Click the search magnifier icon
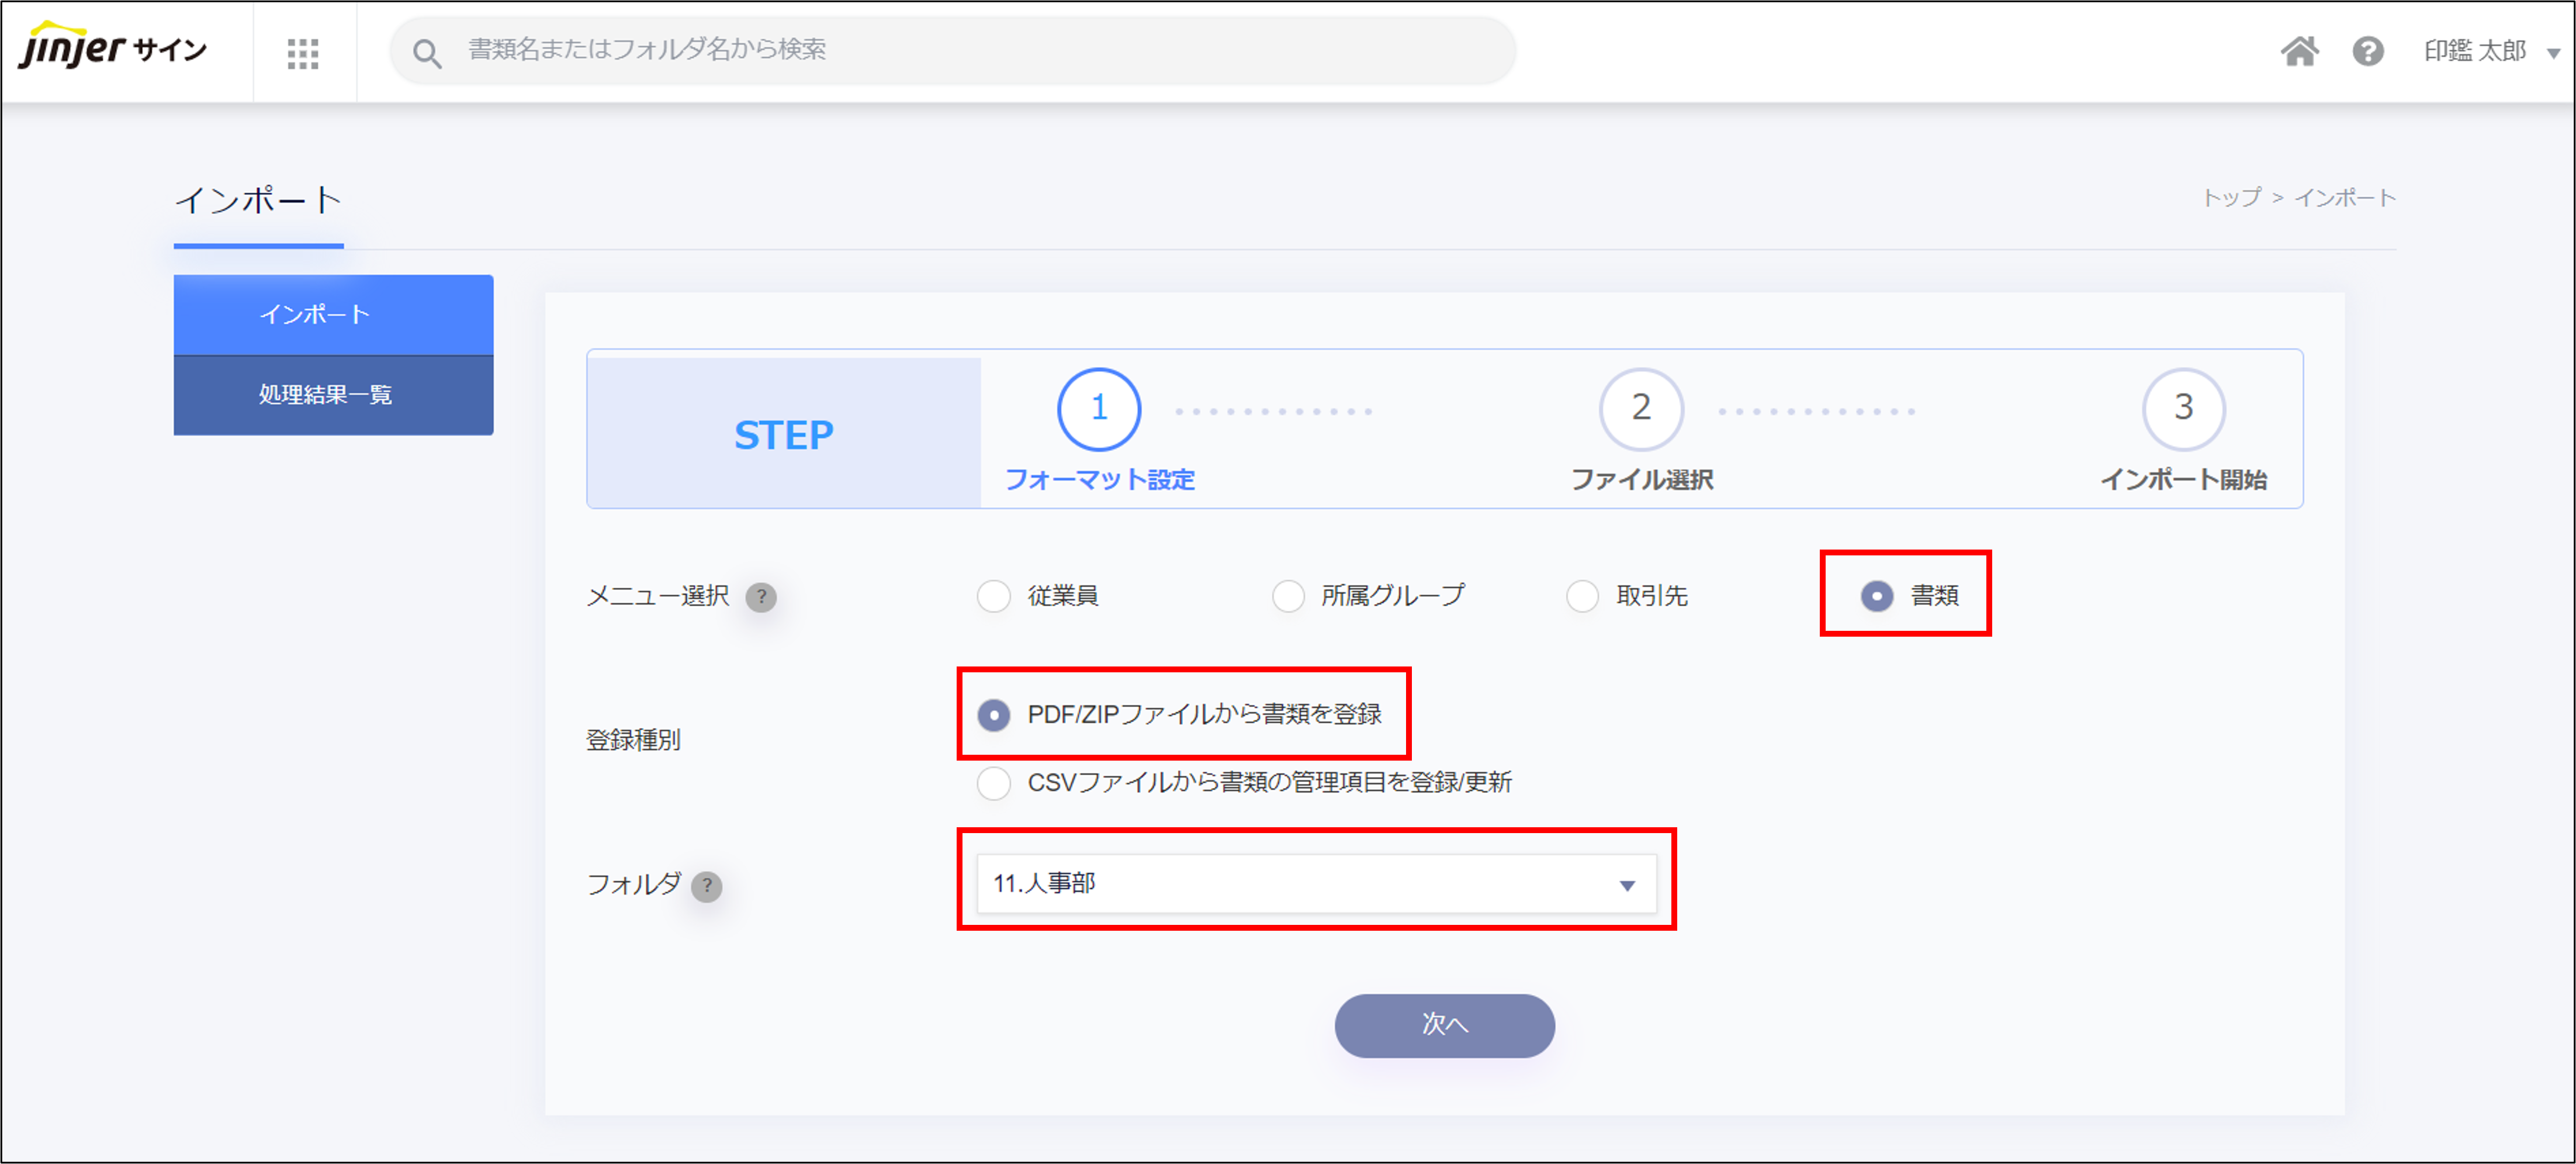Screen dimensions: 2576x1164 click(427, 52)
